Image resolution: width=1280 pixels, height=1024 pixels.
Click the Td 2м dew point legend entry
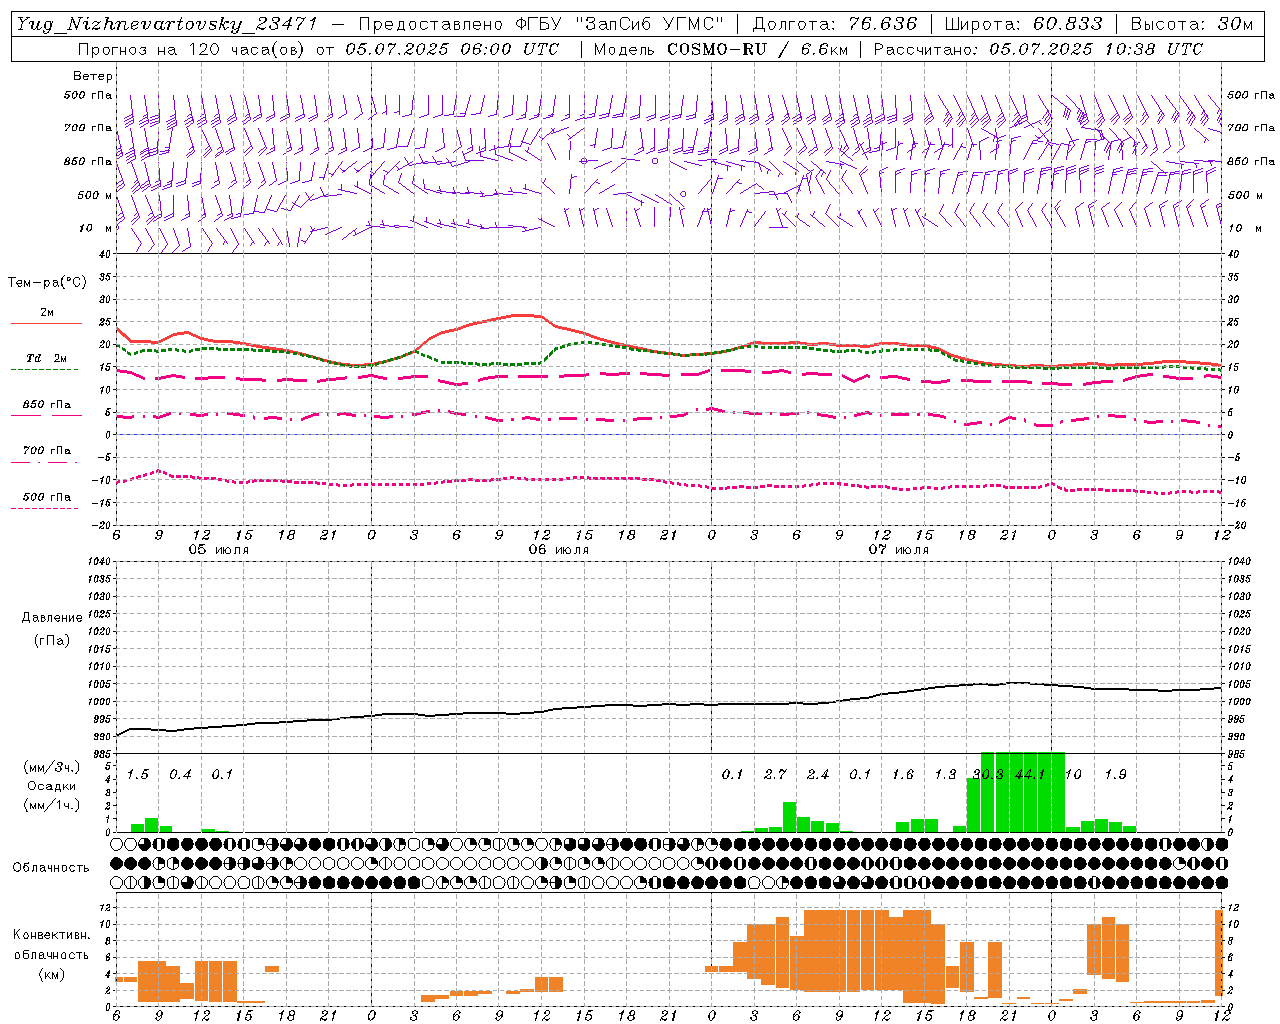tap(46, 358)
